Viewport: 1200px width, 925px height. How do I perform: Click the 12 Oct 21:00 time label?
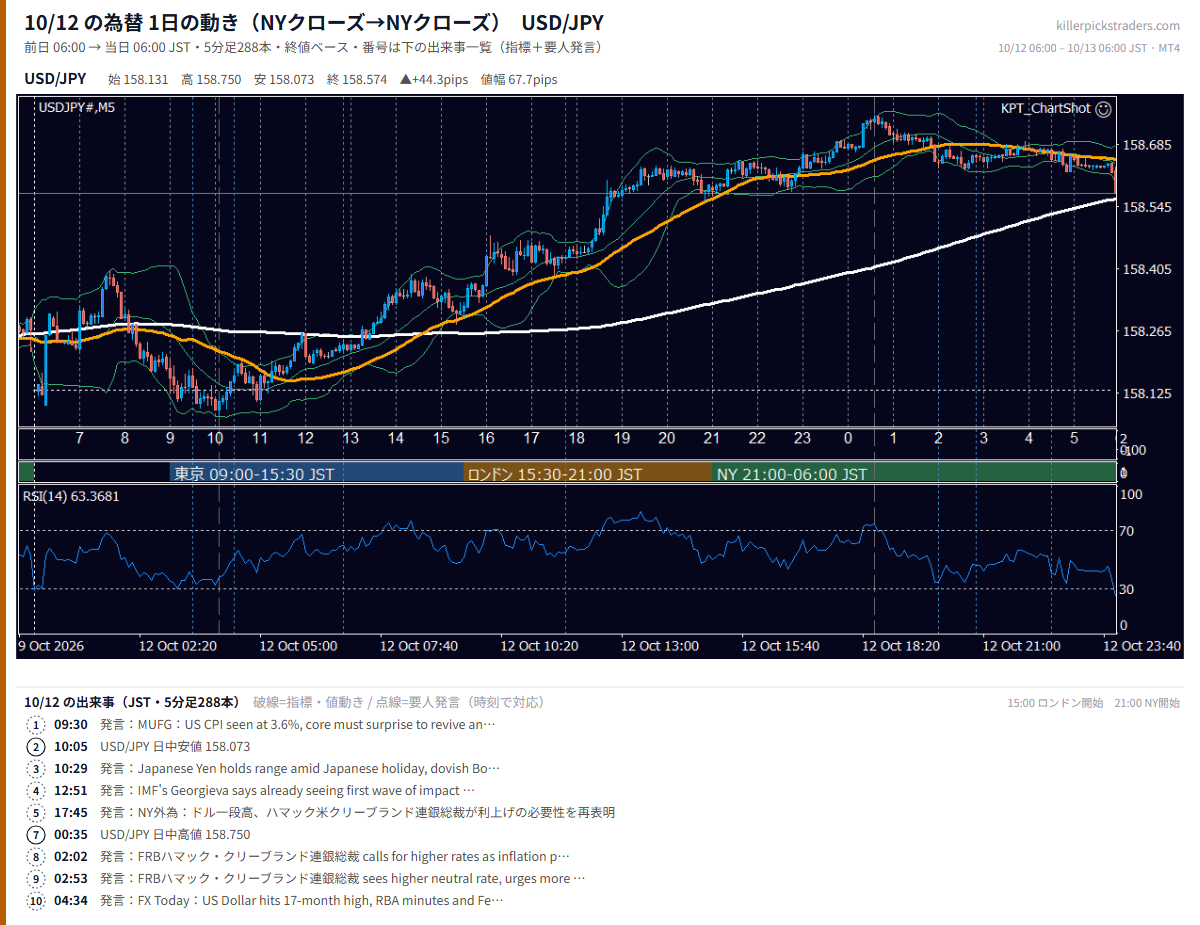[1021, 646]
